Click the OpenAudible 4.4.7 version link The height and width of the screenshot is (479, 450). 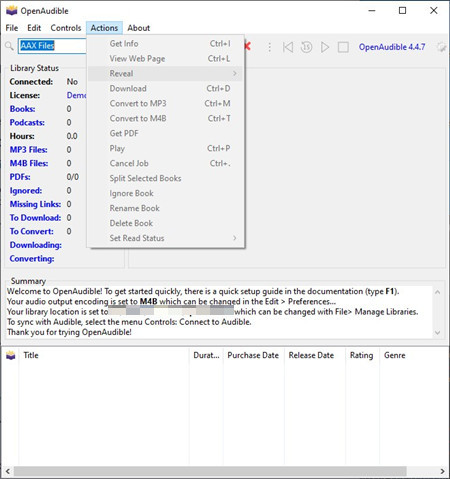click(392, 47)
